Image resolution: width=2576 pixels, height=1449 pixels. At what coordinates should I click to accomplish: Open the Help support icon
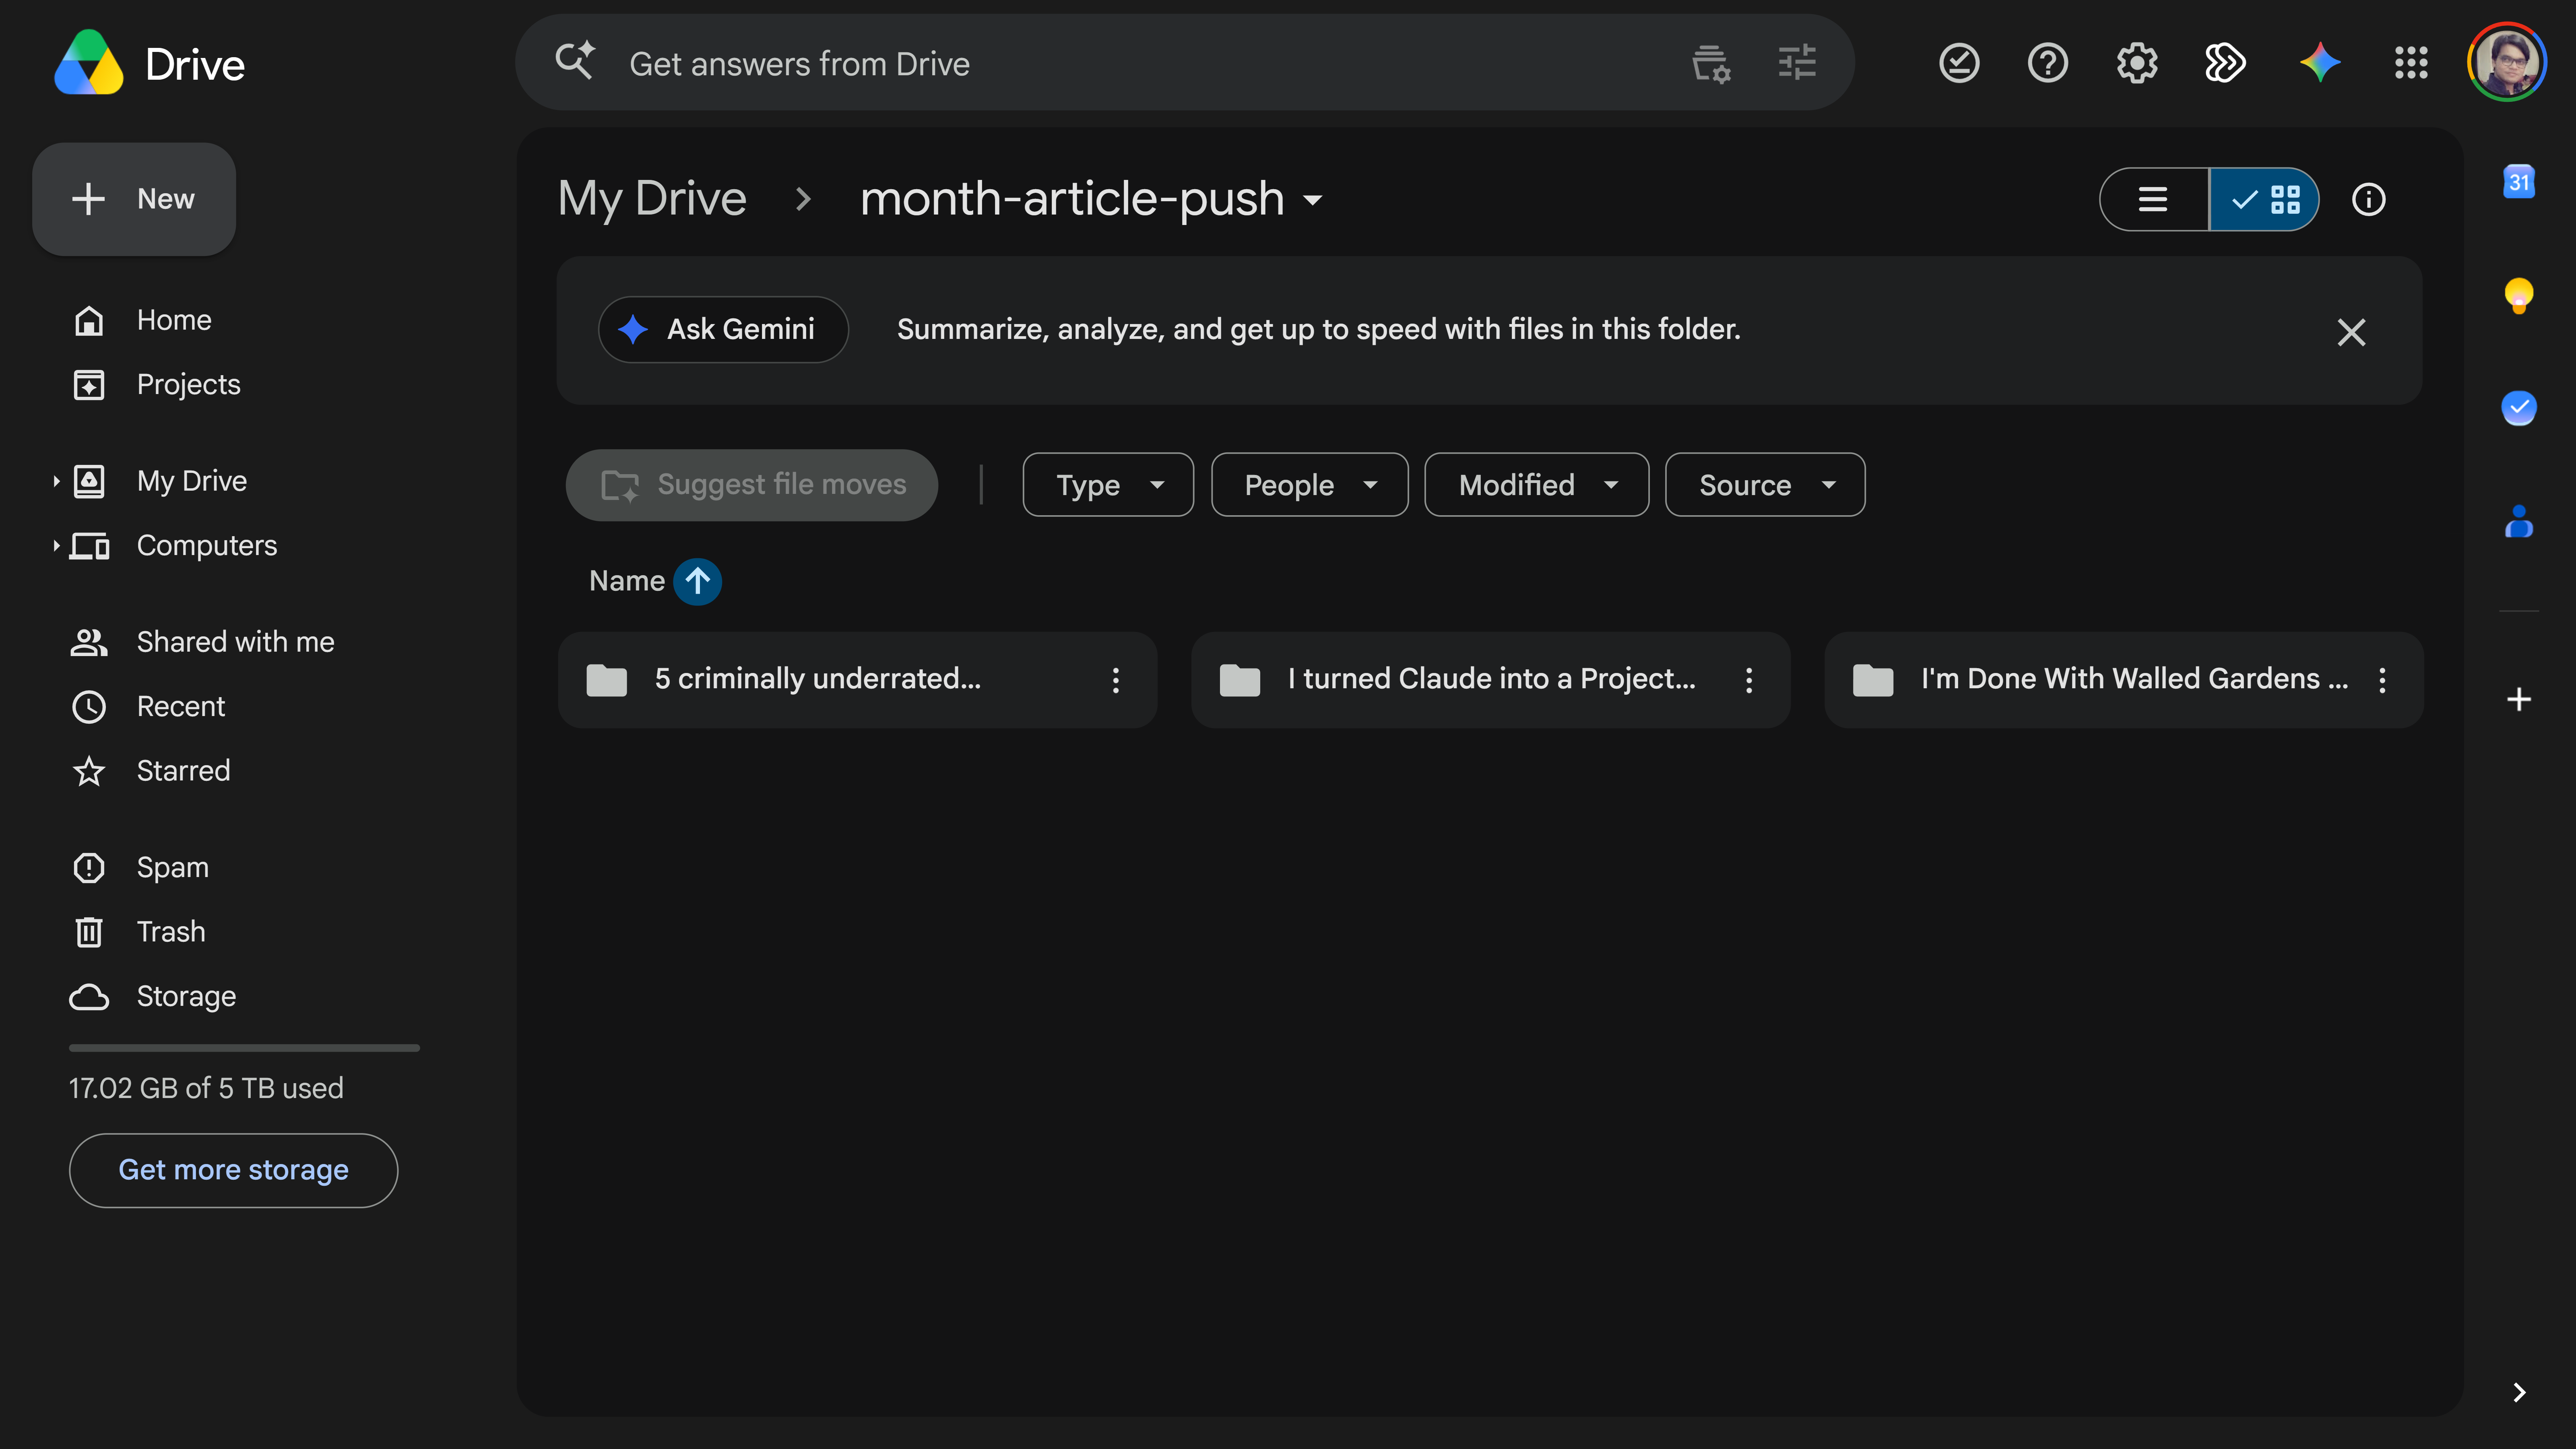[2047, 63]
